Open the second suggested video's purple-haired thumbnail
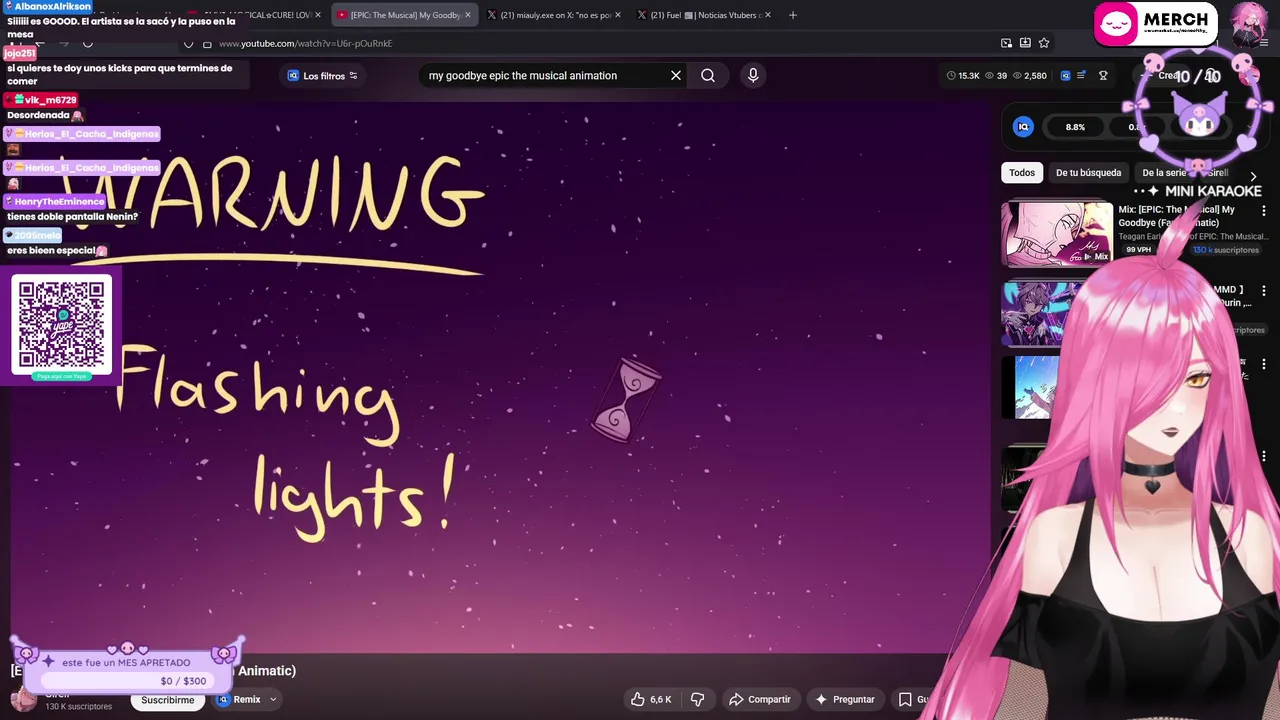1280x720 pixels. tap(1040, 313)
